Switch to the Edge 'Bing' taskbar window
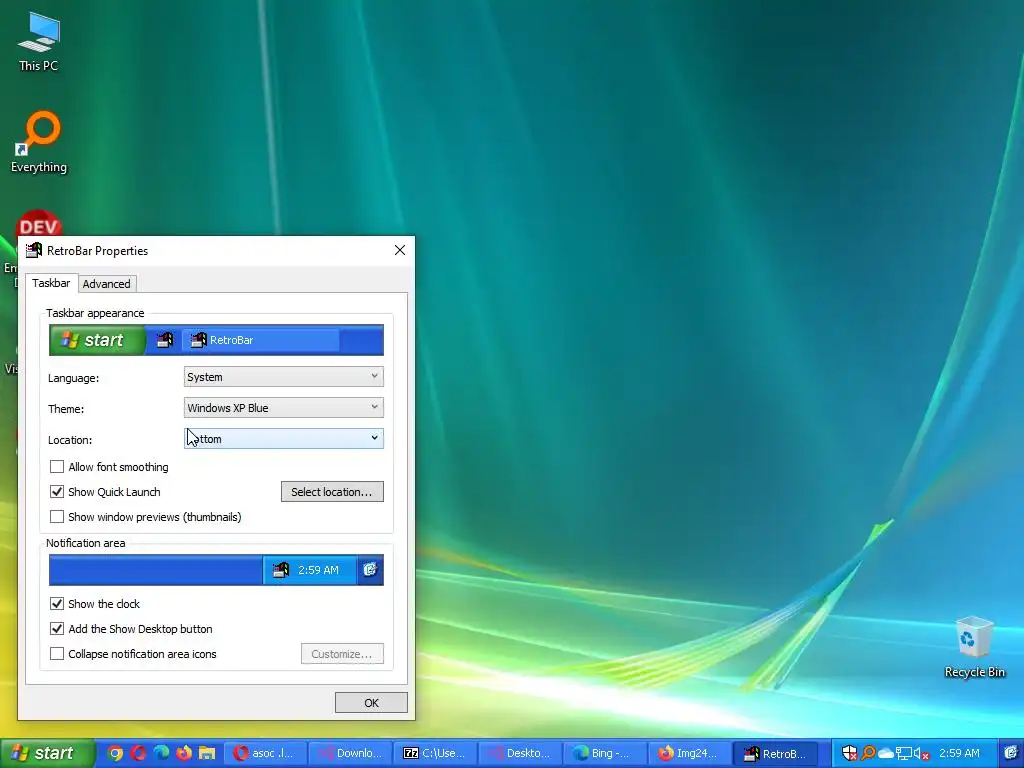1024x768 pixels. (605, 753)
